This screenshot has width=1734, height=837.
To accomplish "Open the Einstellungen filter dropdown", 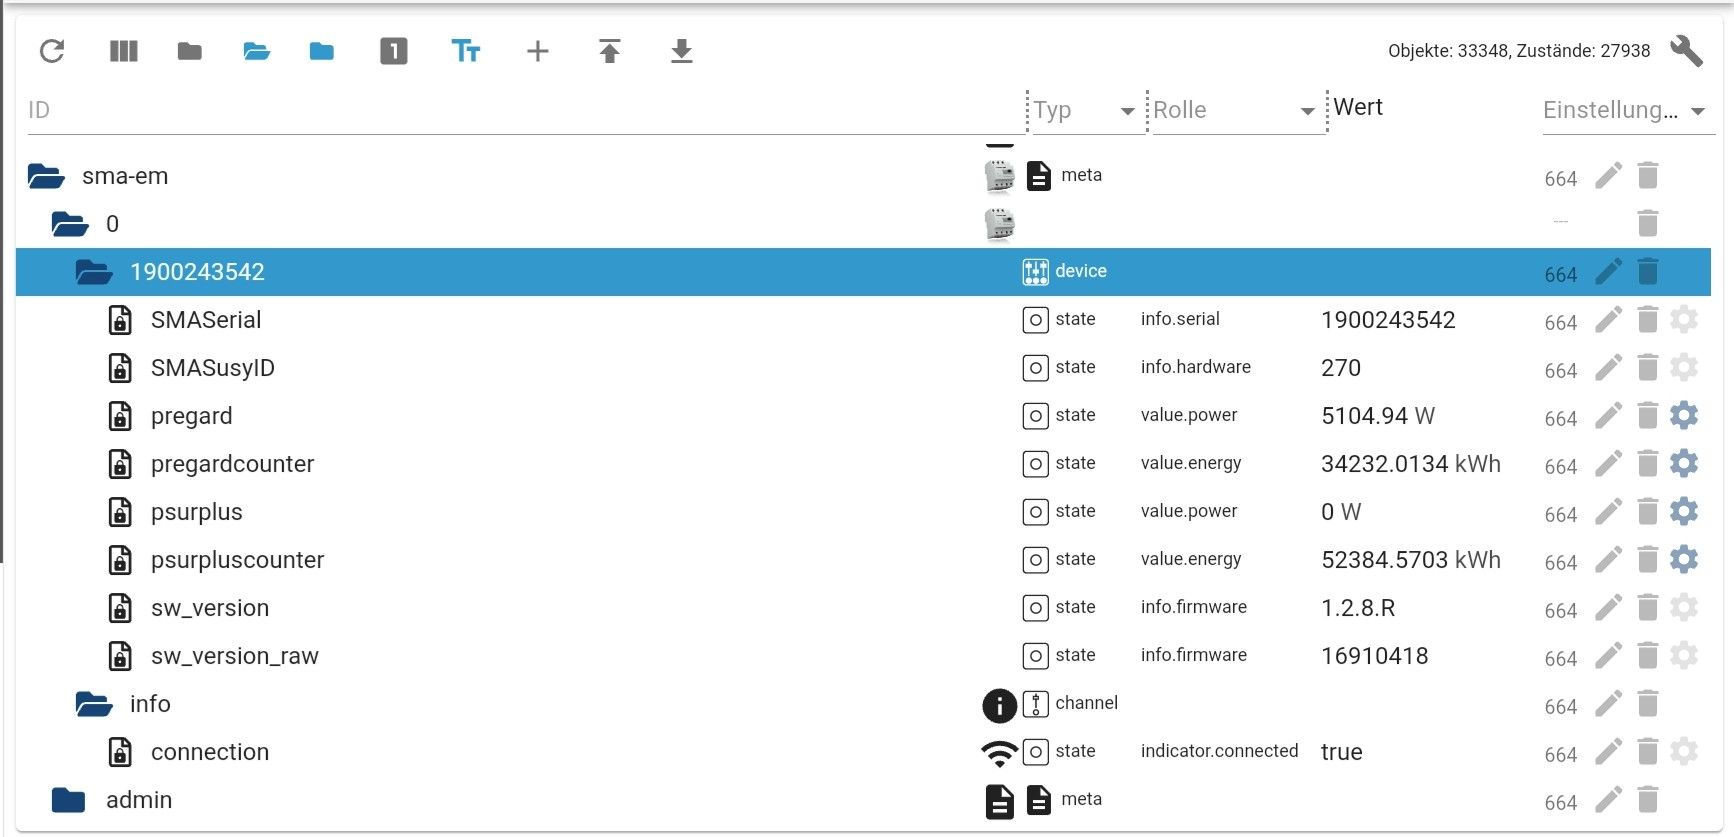I will click(x=1697, y=111).
